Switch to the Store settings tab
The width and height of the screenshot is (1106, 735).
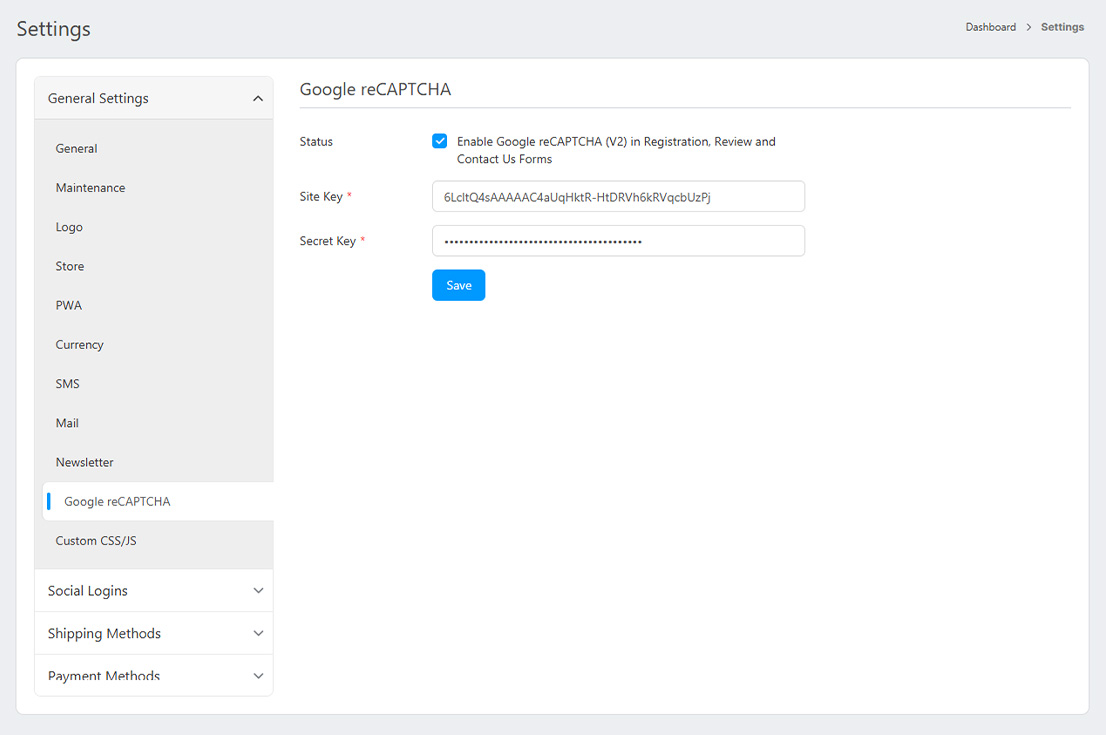coord(70,266)
